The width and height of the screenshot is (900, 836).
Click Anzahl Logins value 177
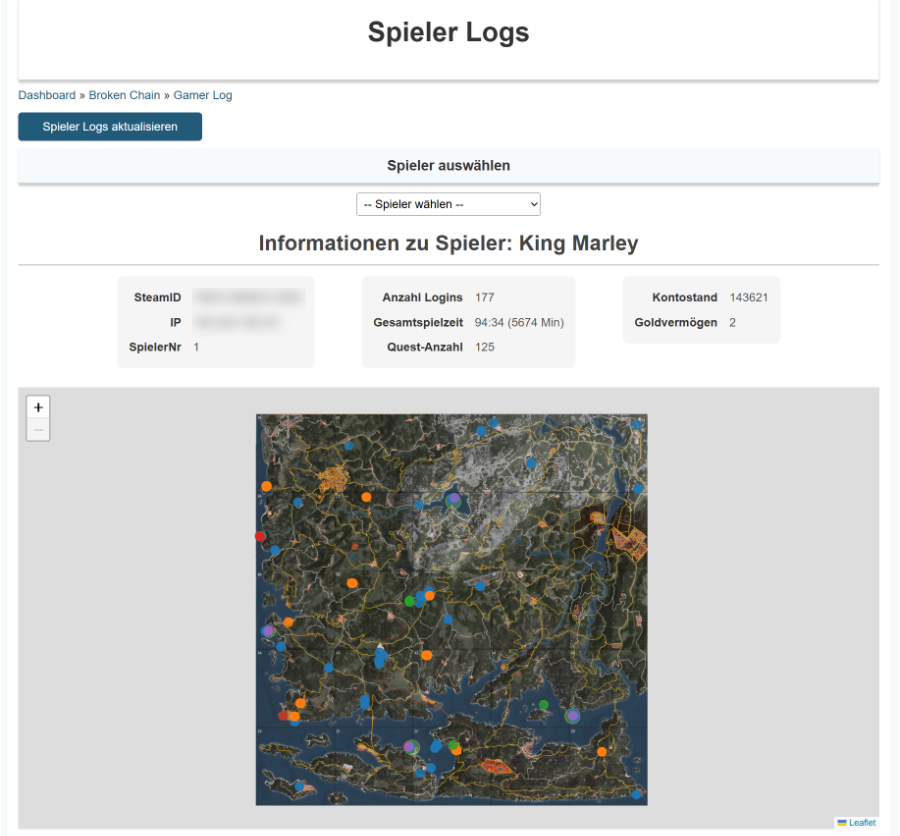click(484, 297)
